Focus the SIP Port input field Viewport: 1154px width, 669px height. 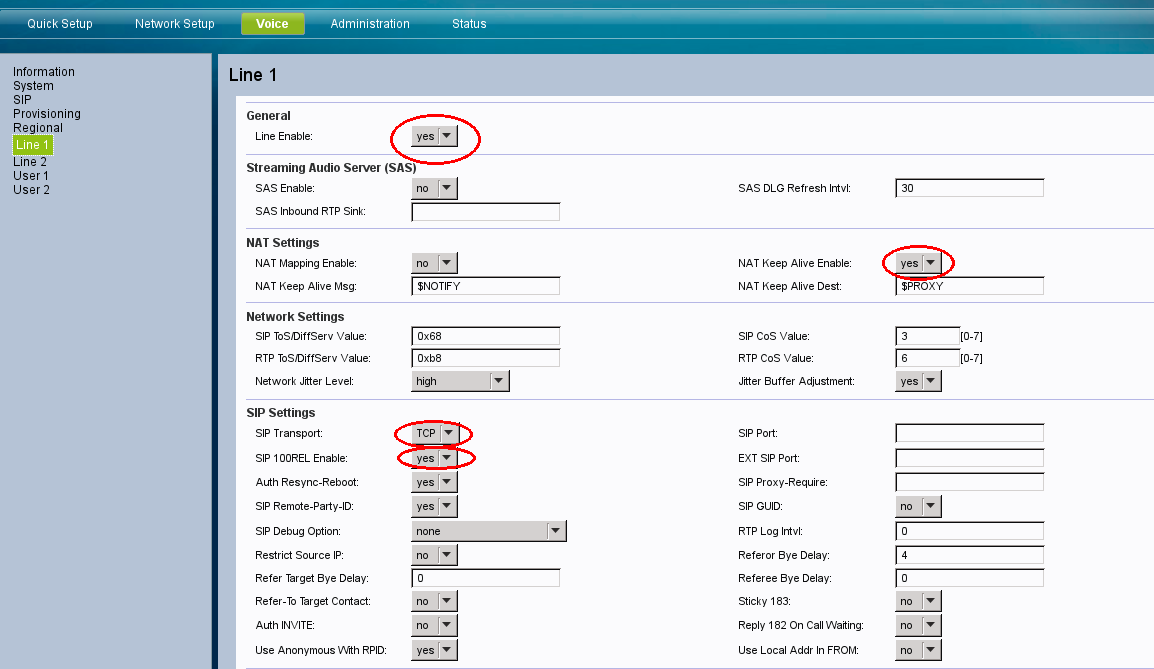969,433
